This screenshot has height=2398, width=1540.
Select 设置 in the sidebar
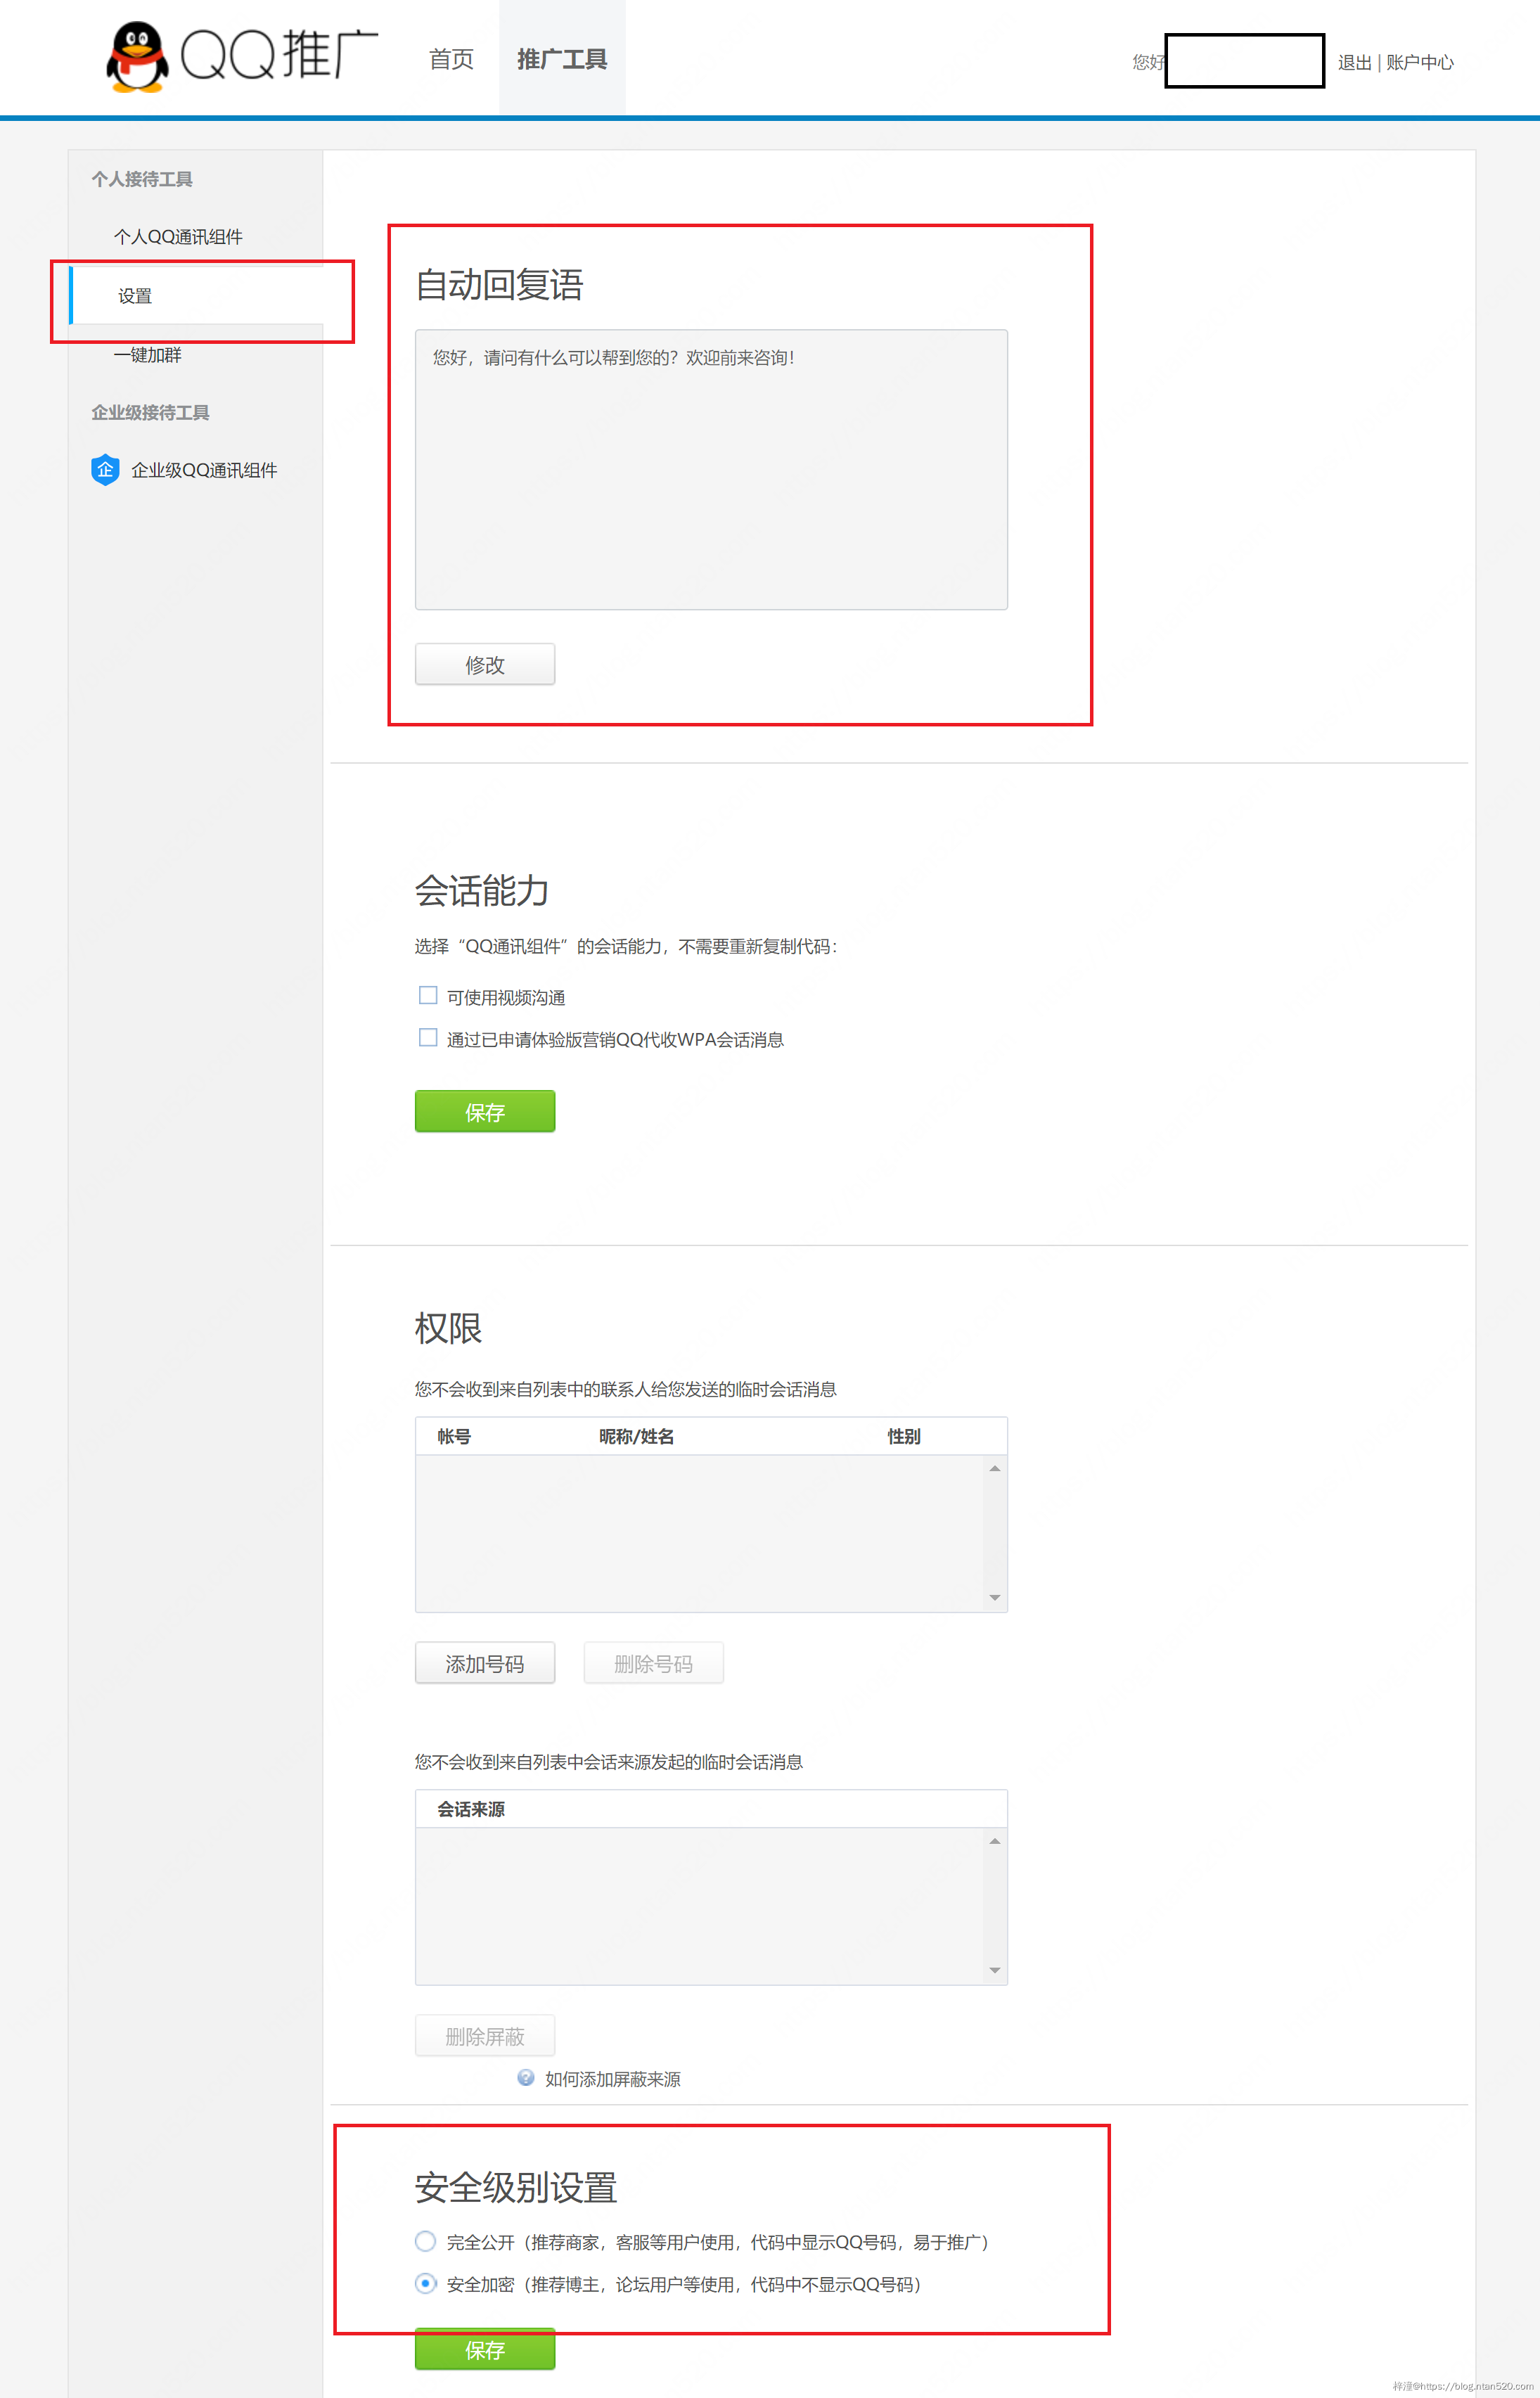coord(196,296)
